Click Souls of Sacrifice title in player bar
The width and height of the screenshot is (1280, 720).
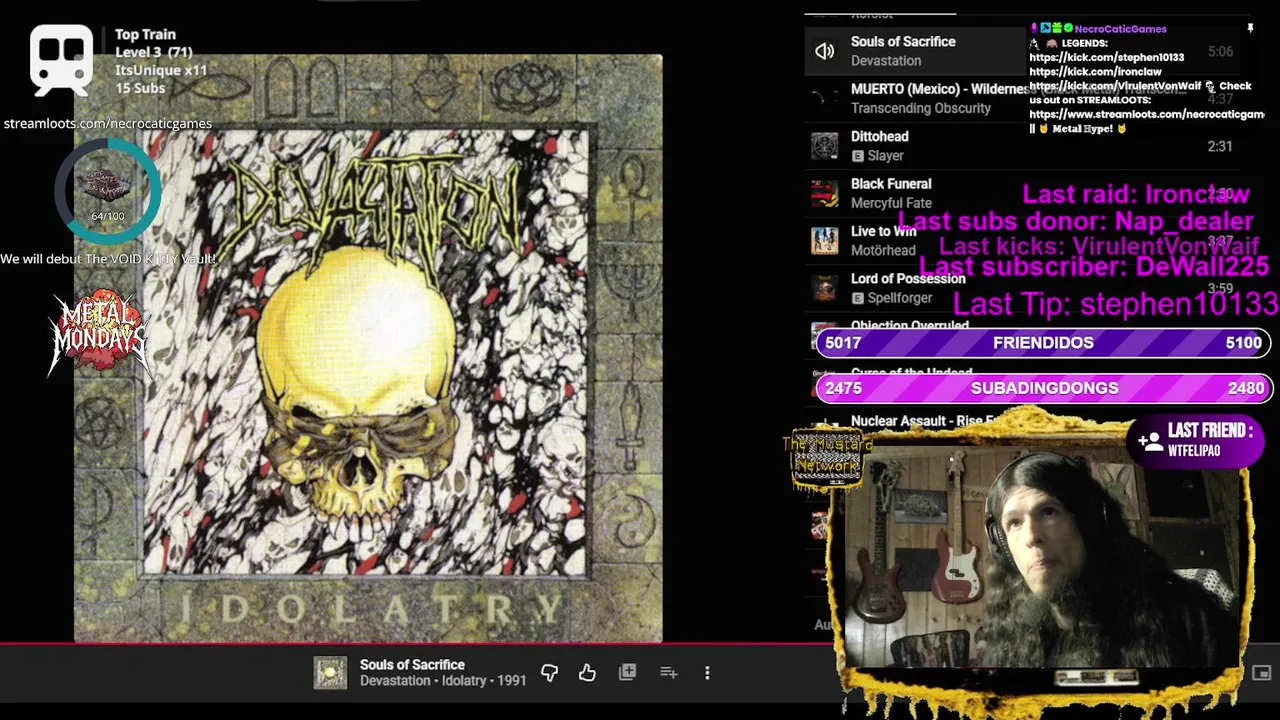coord(412,665)
